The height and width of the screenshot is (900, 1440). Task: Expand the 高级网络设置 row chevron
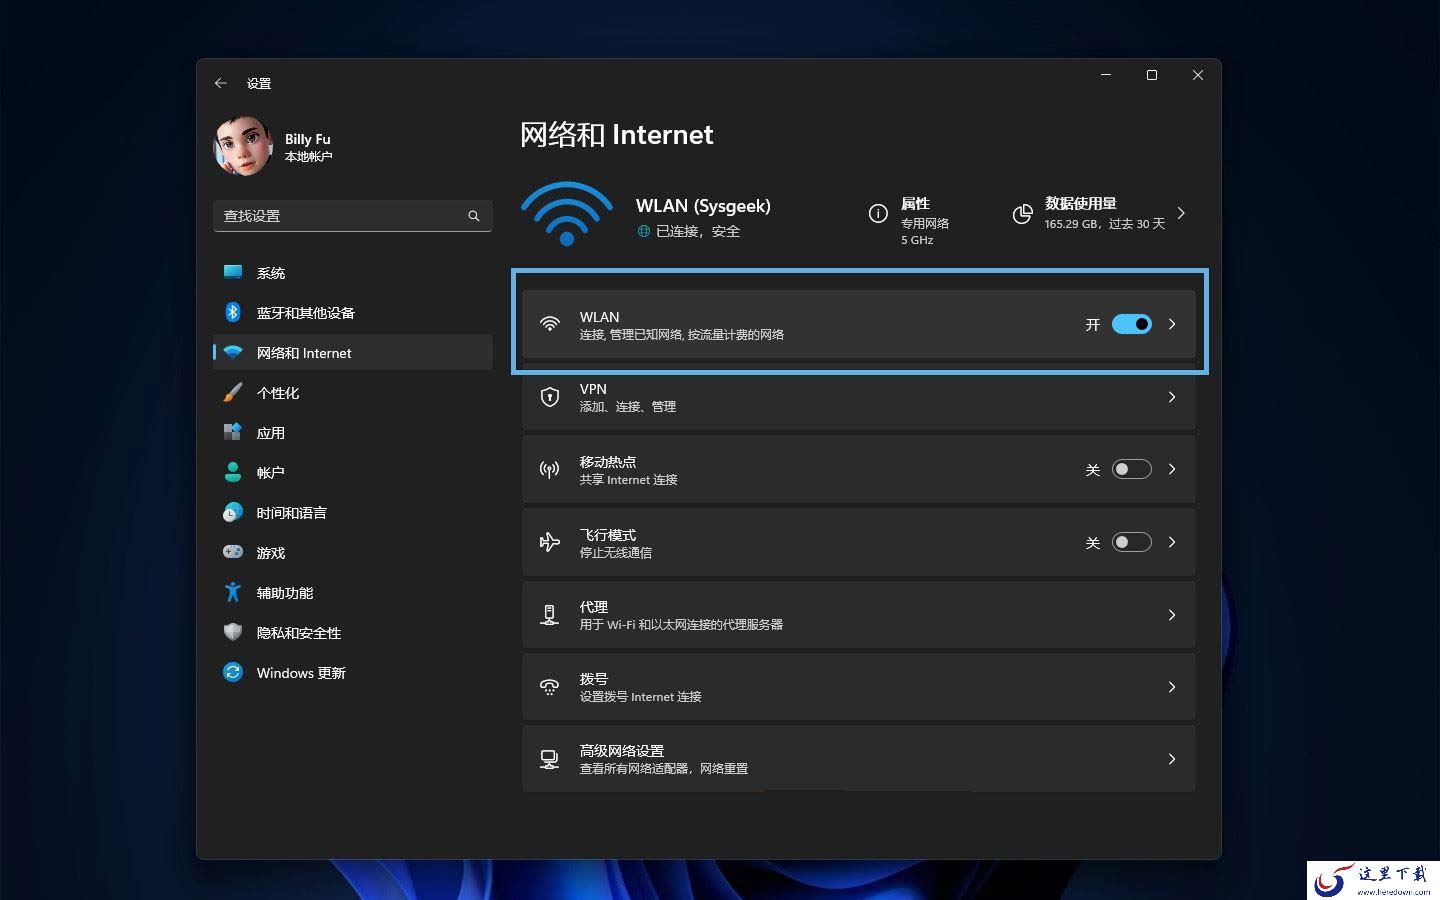(1172, 759)
